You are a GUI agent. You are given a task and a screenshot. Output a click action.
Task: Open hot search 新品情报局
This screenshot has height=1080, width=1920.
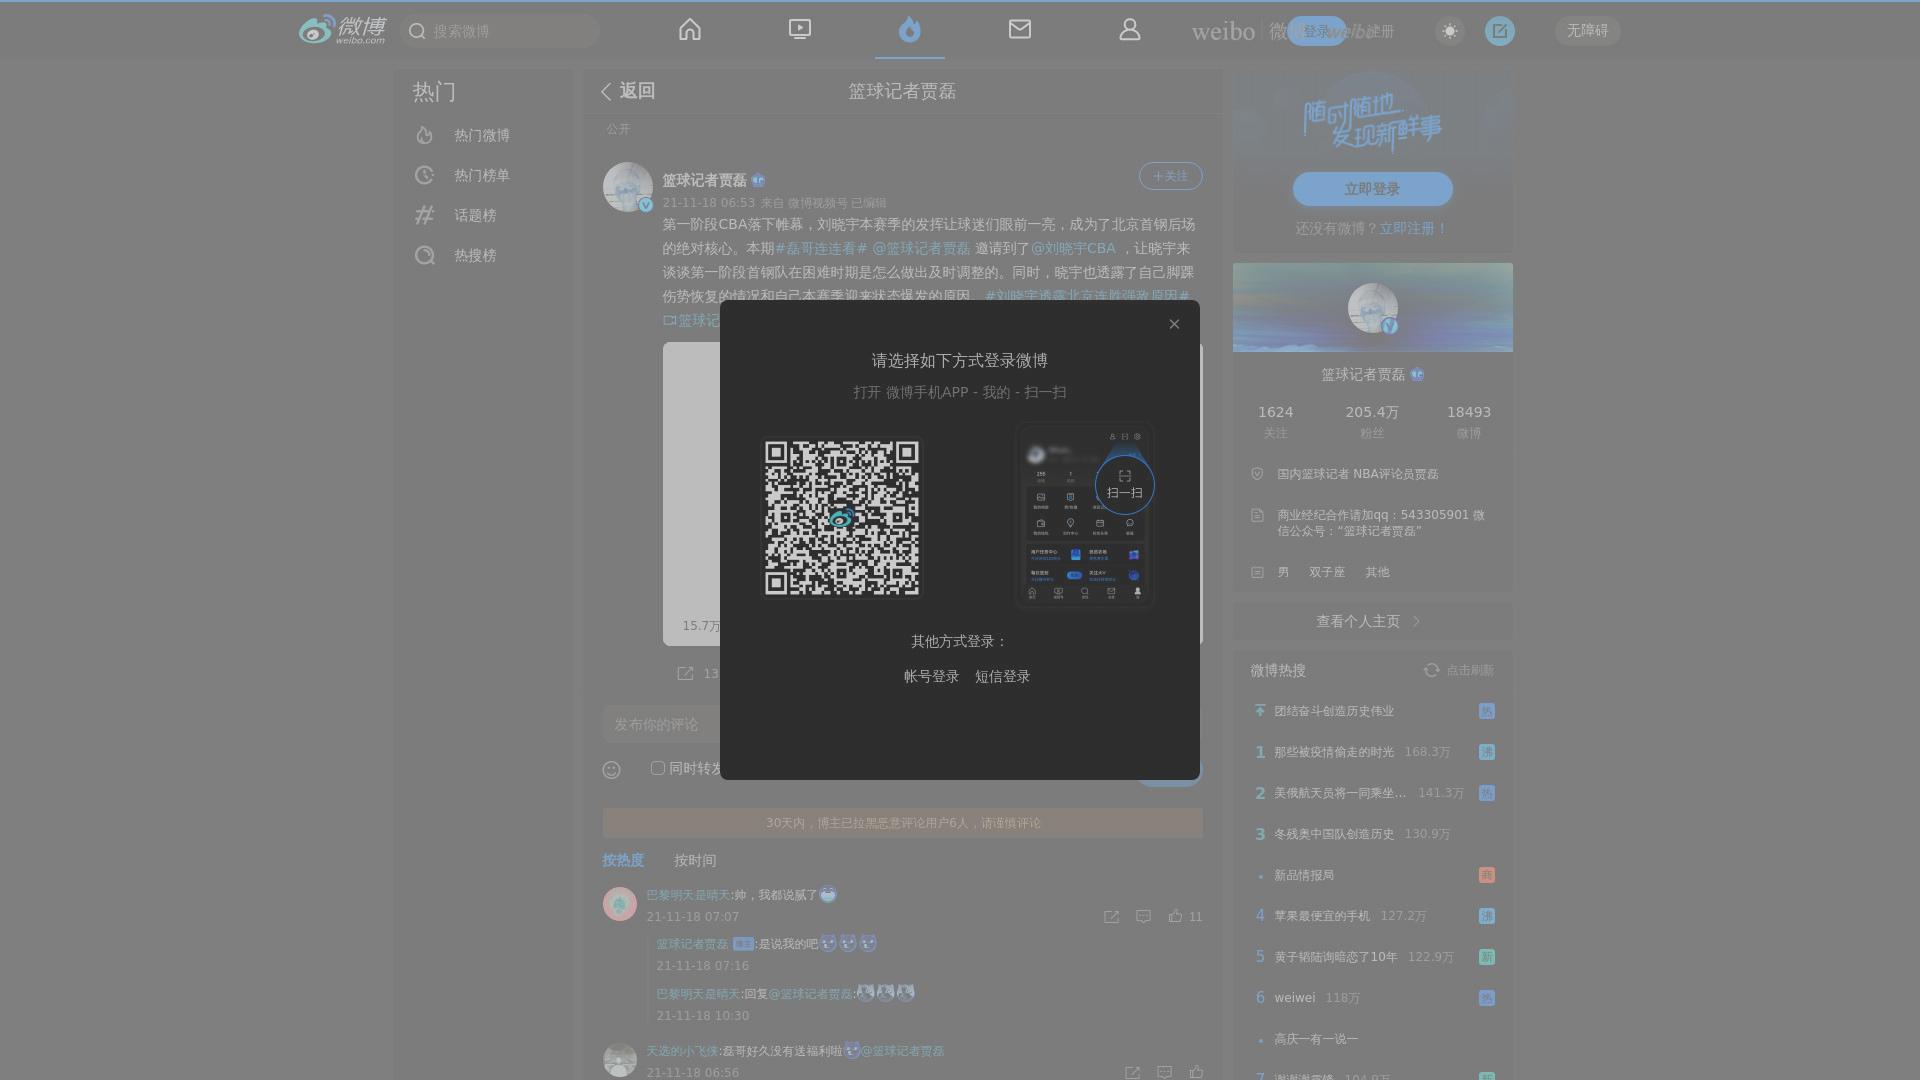click(1304, 875)
